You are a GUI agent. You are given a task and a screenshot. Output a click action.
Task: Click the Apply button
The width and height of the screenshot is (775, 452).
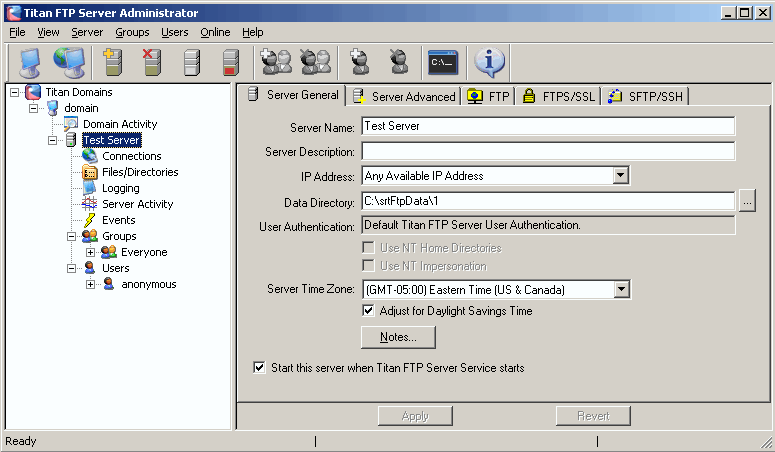415,416
